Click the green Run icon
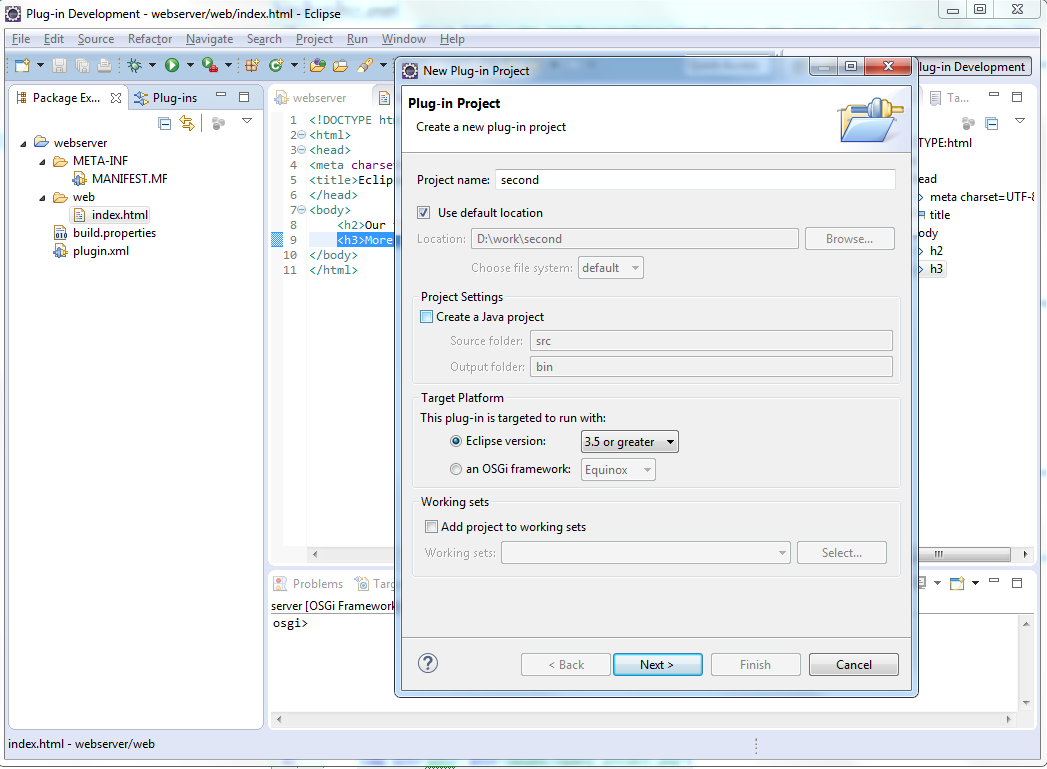The image size is (1047, 769). click(172, 65)
